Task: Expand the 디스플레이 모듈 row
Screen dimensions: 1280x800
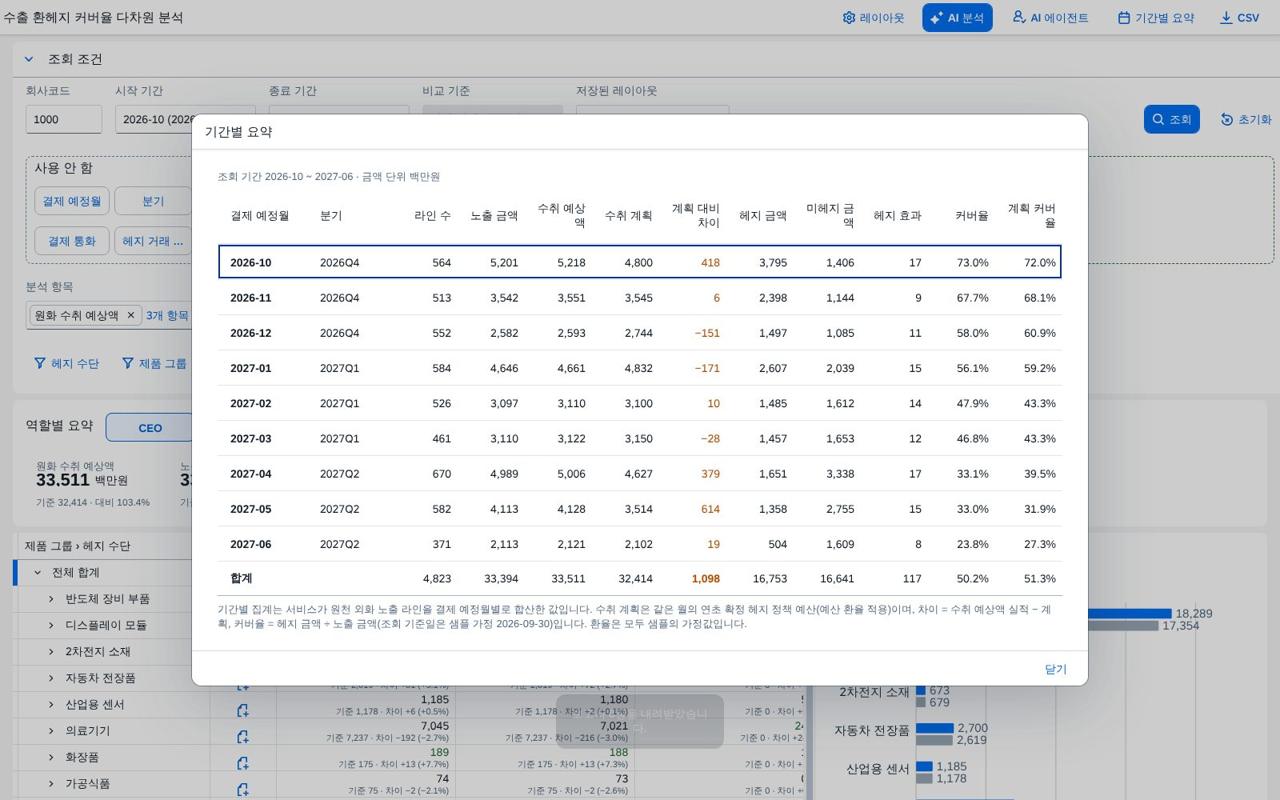Action: [51, 625]
